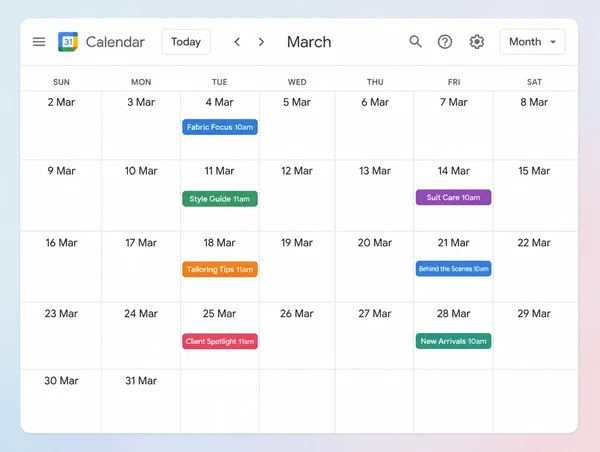Open the Style Guide 11am event
This screenshot has width=600, height=452.
coord(220,199)
